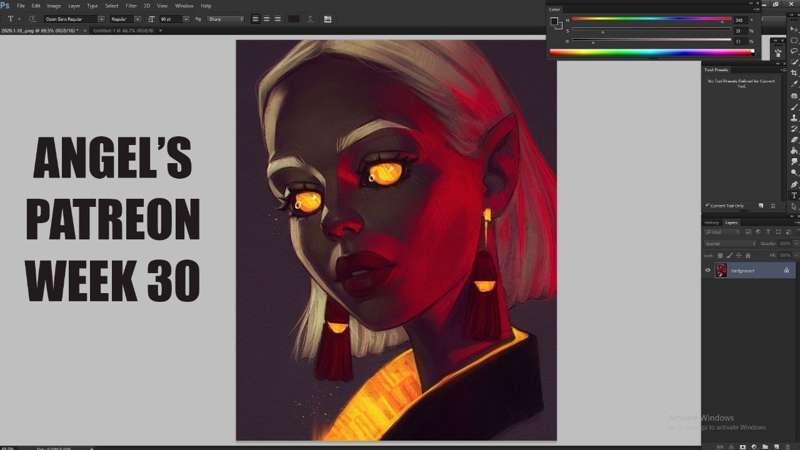Create a new tool preset
800x450 pixels.
[x=761, y=206]
